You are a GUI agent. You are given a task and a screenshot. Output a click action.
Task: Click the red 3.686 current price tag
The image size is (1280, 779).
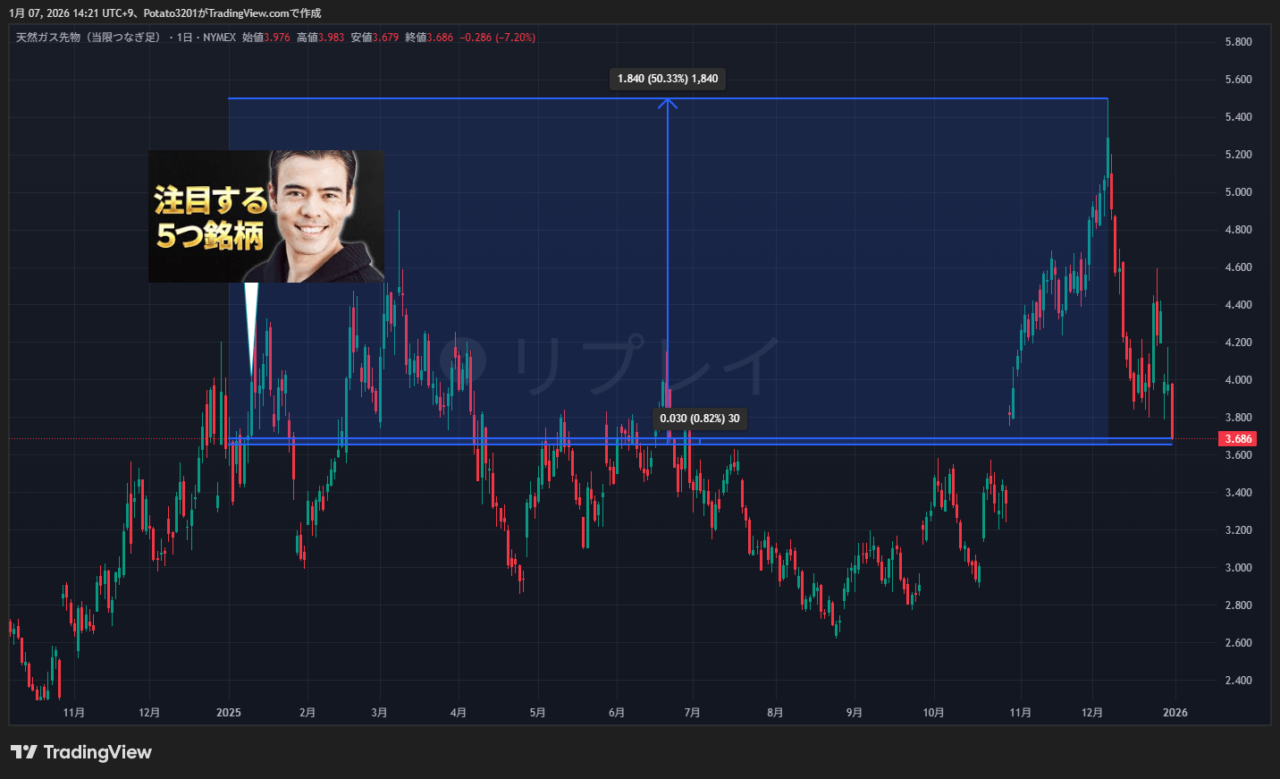click(1237, 439)
